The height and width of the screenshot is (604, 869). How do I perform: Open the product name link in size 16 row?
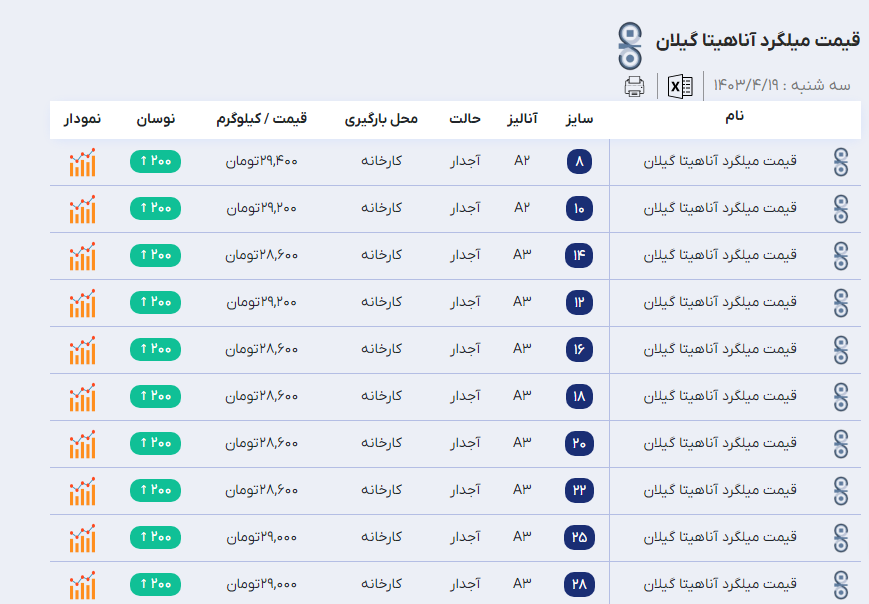coord(720,349)
